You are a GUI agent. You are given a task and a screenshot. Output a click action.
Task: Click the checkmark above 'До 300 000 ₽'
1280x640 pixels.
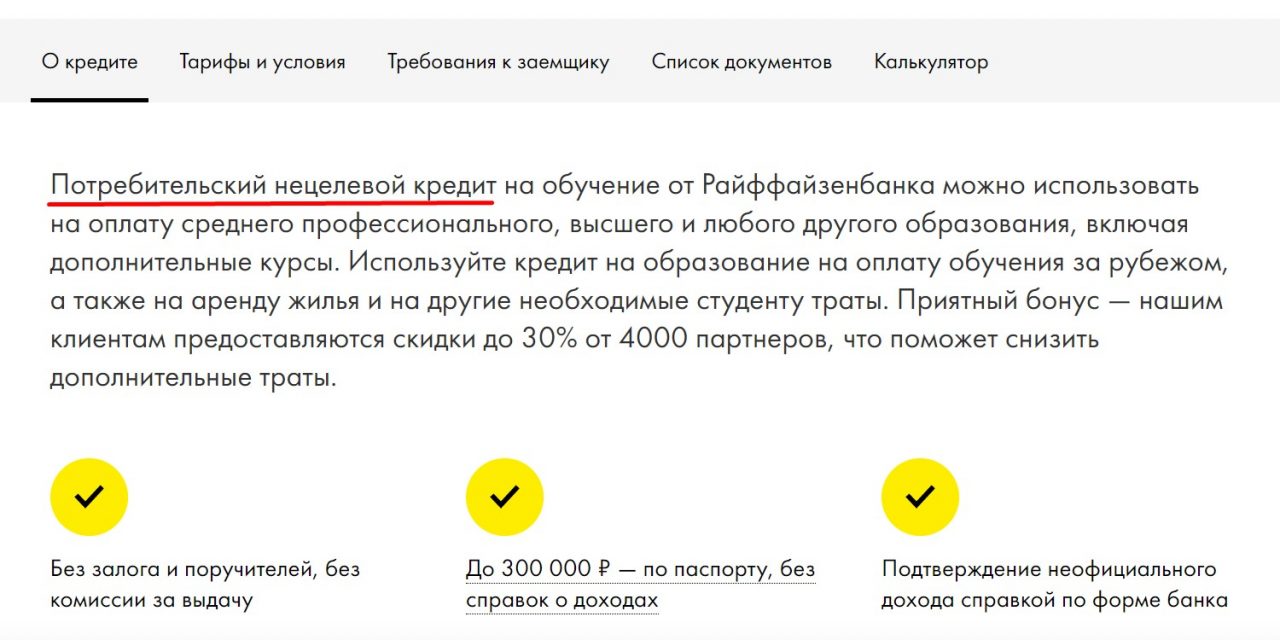click(505, 496)
